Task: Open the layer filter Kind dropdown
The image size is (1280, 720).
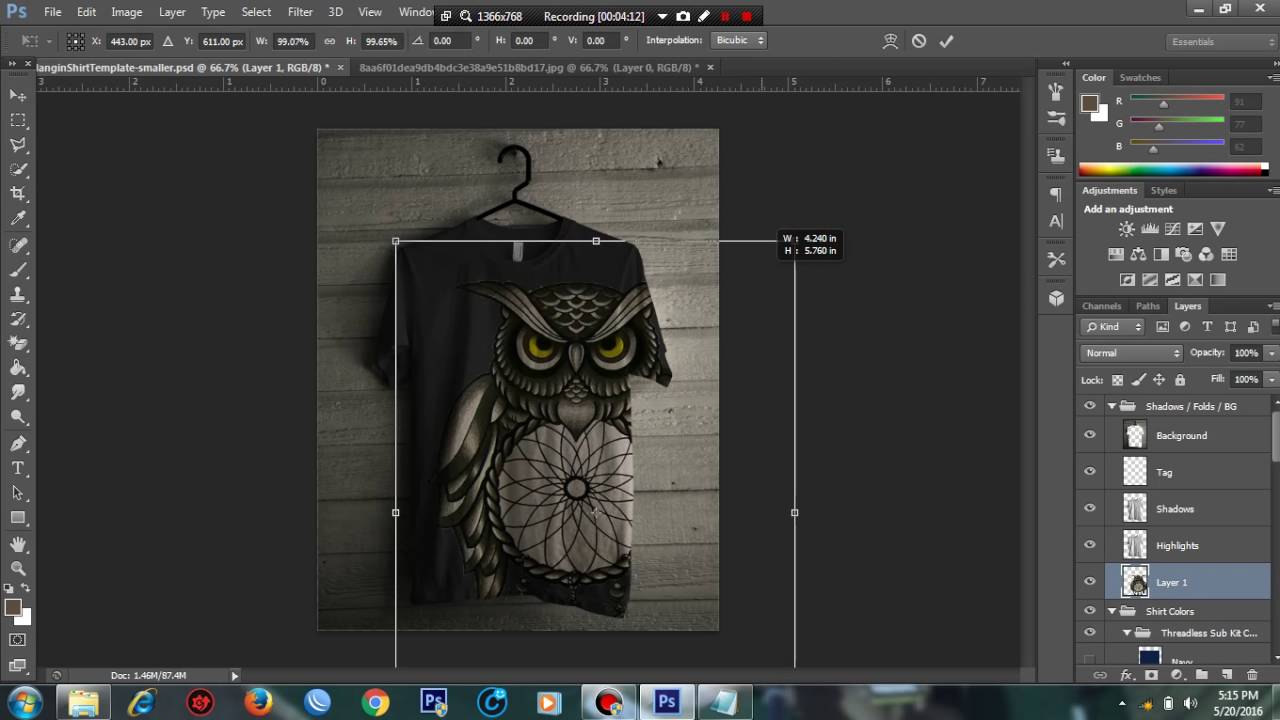Action: point(1113,327)
